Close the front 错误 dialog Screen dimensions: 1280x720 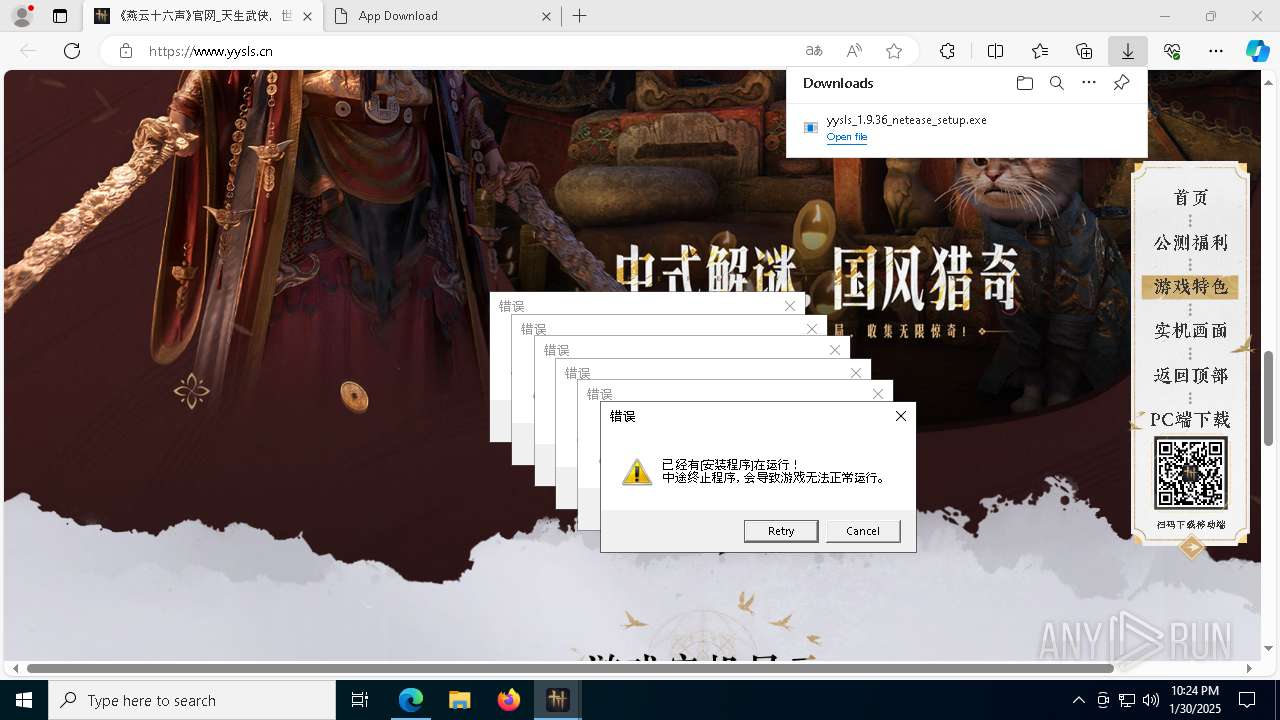coord(901,416)
